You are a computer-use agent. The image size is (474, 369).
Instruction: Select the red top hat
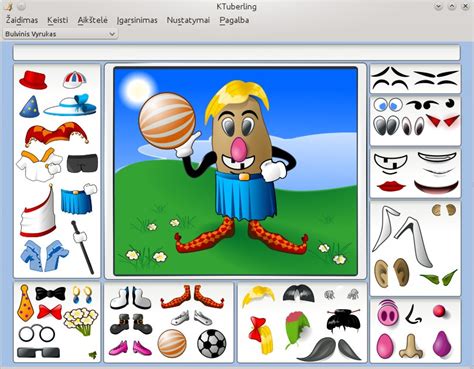[33, 80]
